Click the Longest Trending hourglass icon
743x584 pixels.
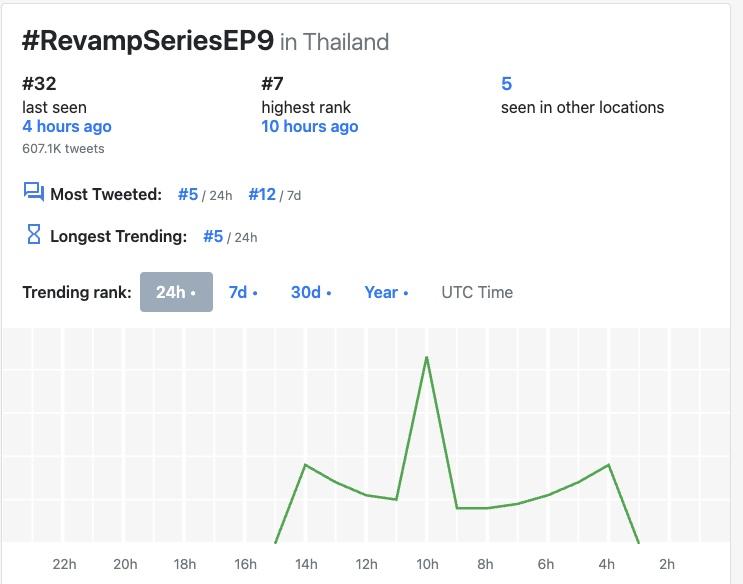coord(33,235)
